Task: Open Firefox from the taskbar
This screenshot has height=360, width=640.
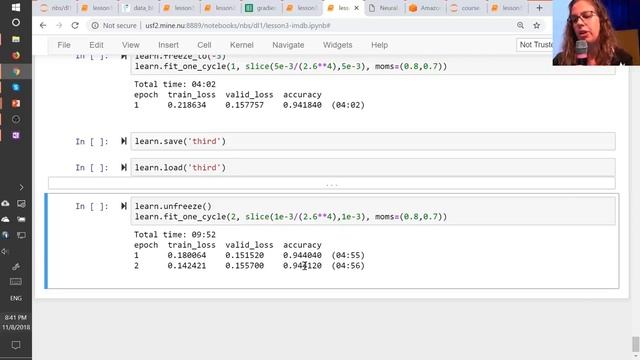Action: click(x=16, y=55)
